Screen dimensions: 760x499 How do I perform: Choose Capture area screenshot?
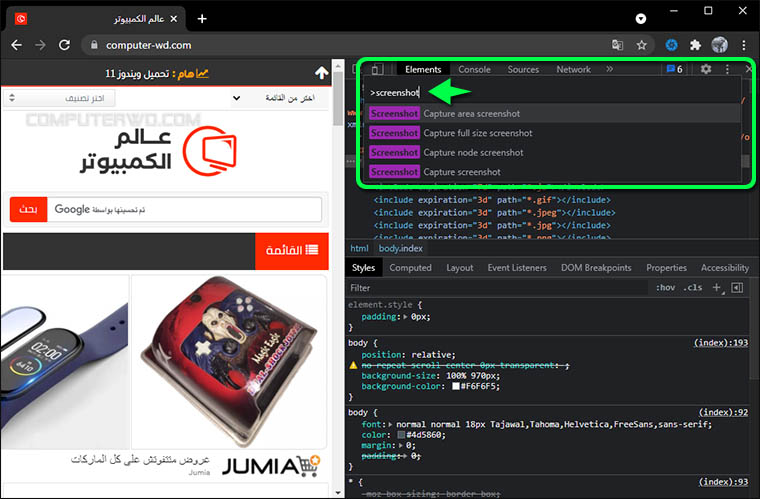coord(553,113)
